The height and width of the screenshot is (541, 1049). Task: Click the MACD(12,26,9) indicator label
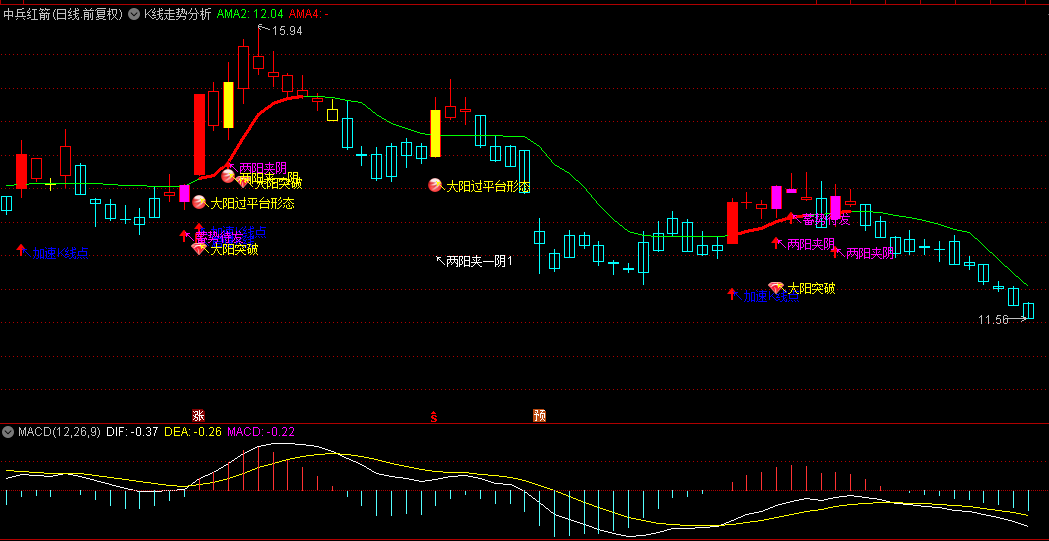click(60, 432)
